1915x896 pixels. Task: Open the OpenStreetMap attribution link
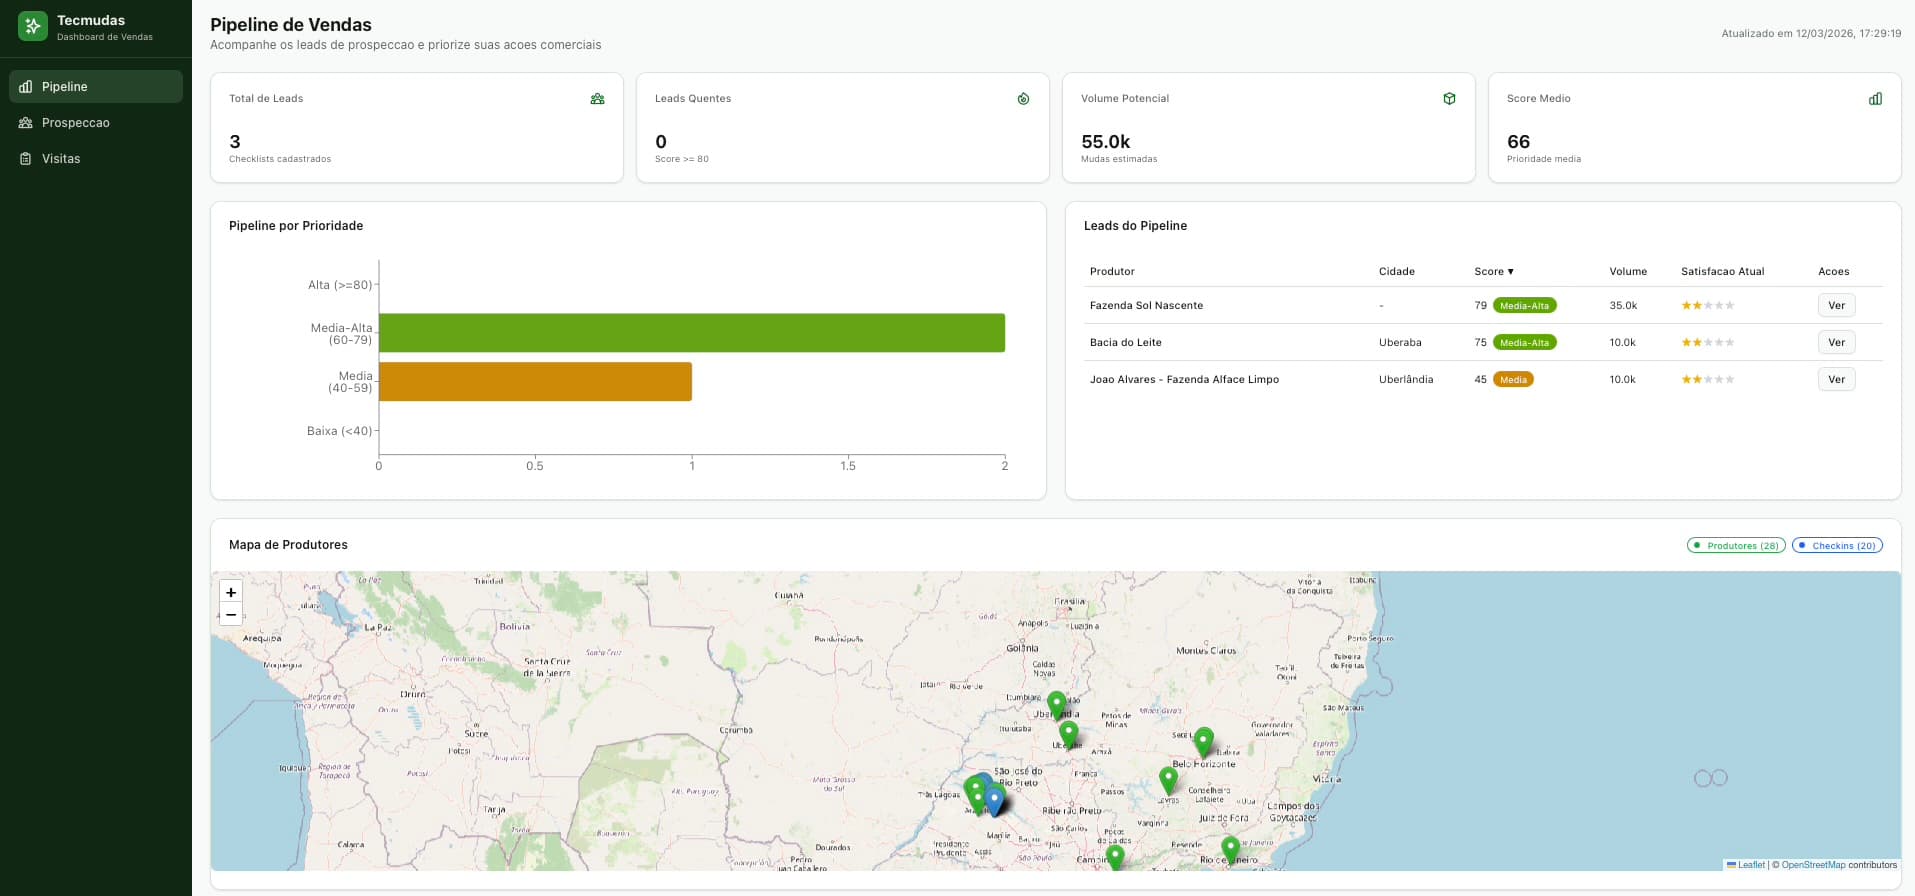[x=1813, y=865]
